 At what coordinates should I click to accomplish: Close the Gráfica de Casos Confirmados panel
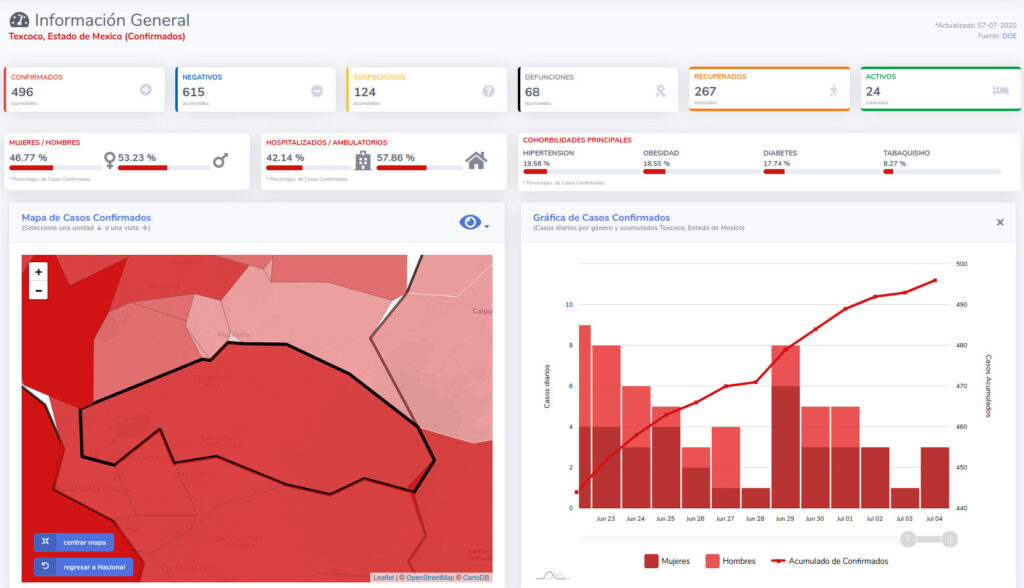coord(1000,222)
